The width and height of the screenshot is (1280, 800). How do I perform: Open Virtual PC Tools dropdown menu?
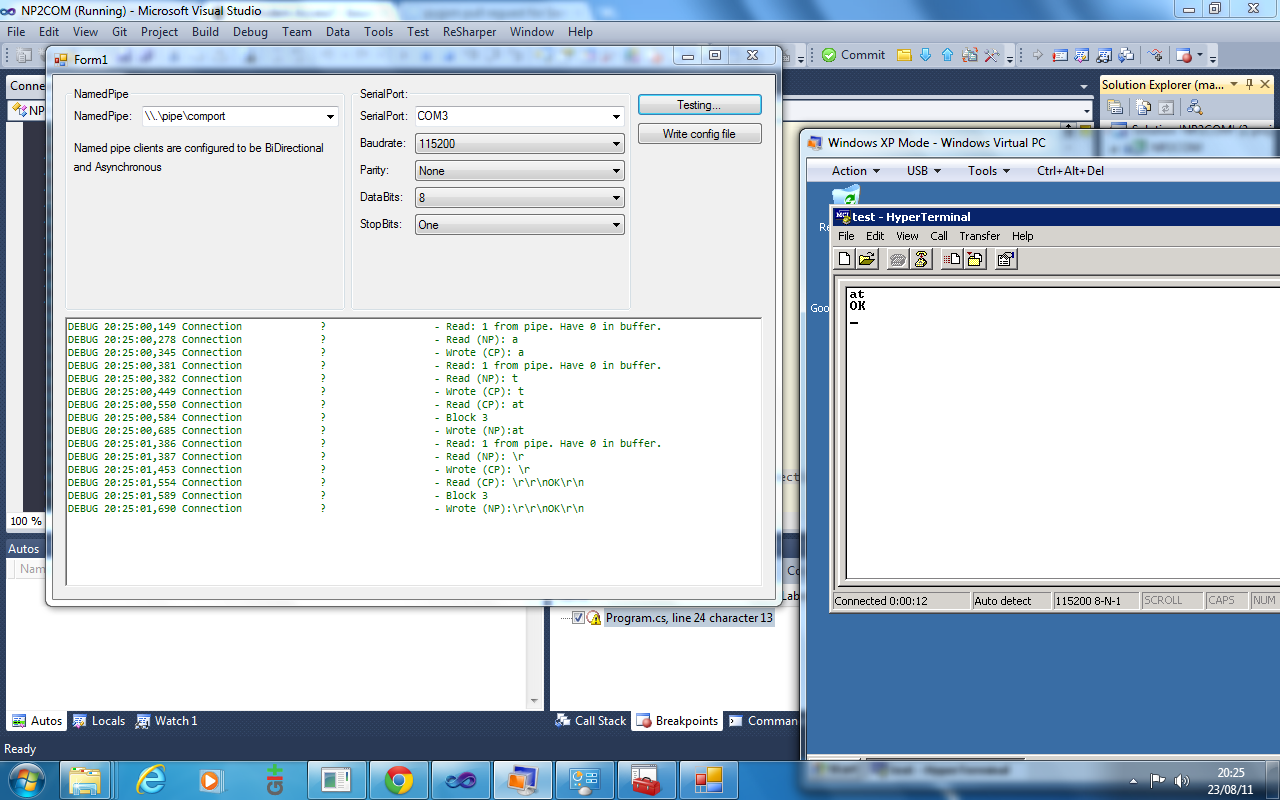pyautogui.click(x=989, y=170)
